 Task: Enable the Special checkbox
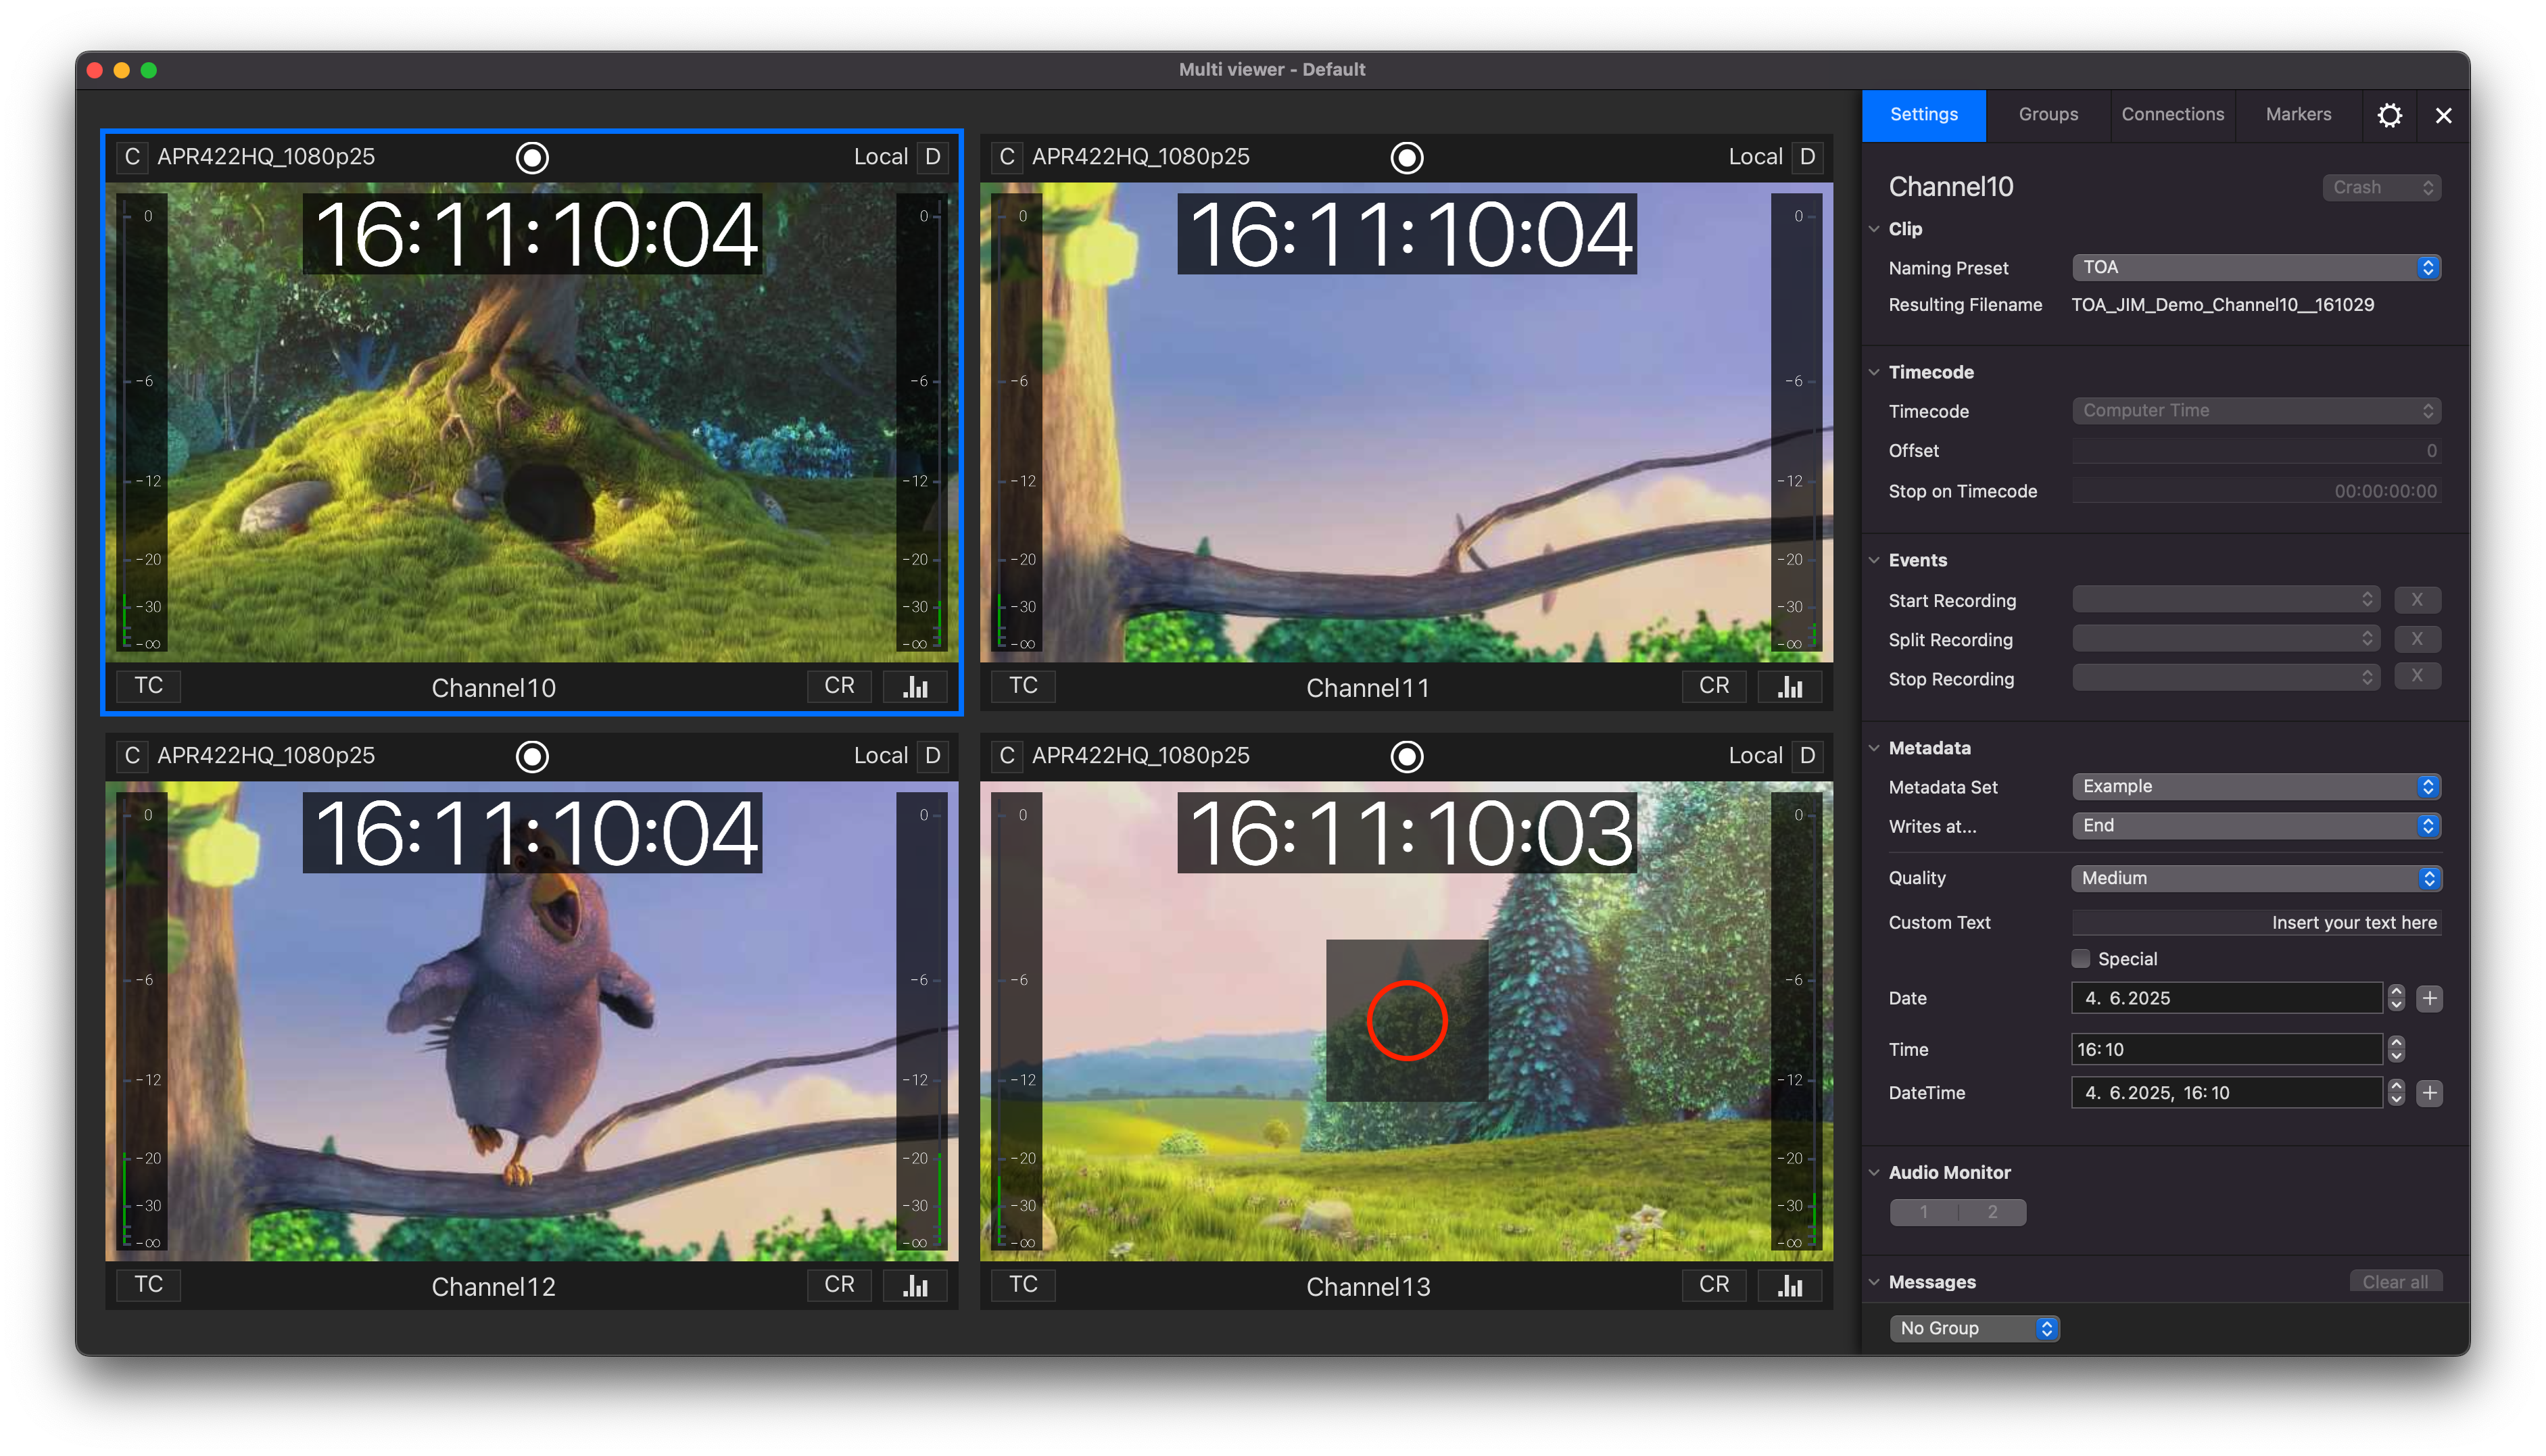2081,959
